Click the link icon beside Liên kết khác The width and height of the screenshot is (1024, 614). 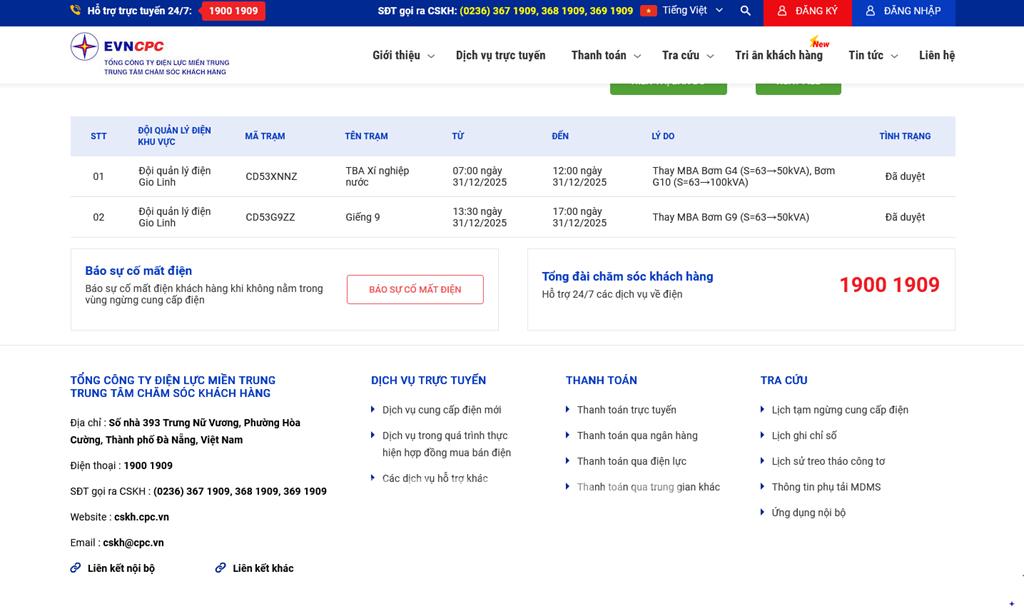click(x=220, y=568)
